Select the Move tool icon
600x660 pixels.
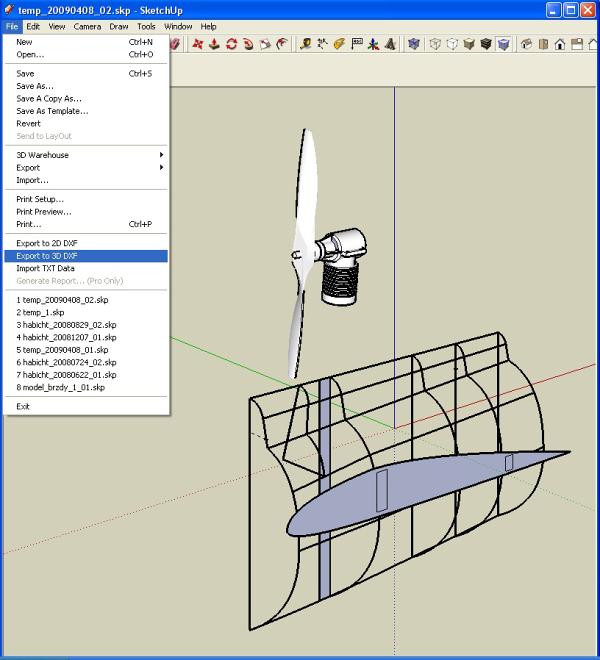[197, 44]
